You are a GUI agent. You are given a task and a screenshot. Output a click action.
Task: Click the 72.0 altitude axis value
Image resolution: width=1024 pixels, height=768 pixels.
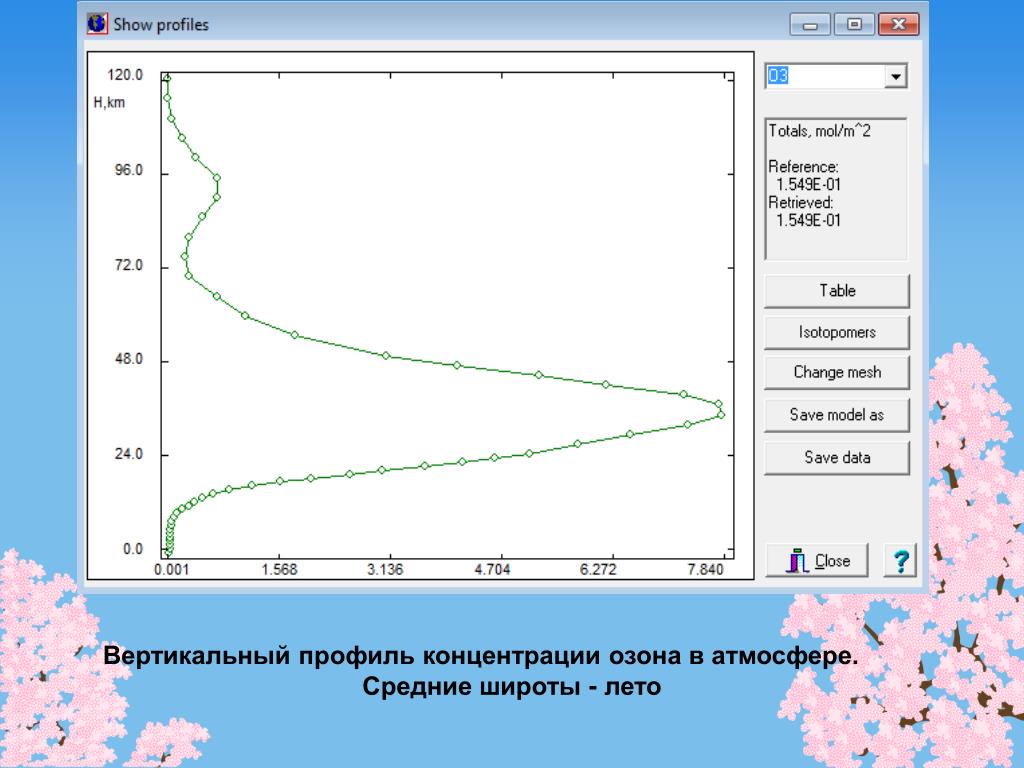coord(129,265)
